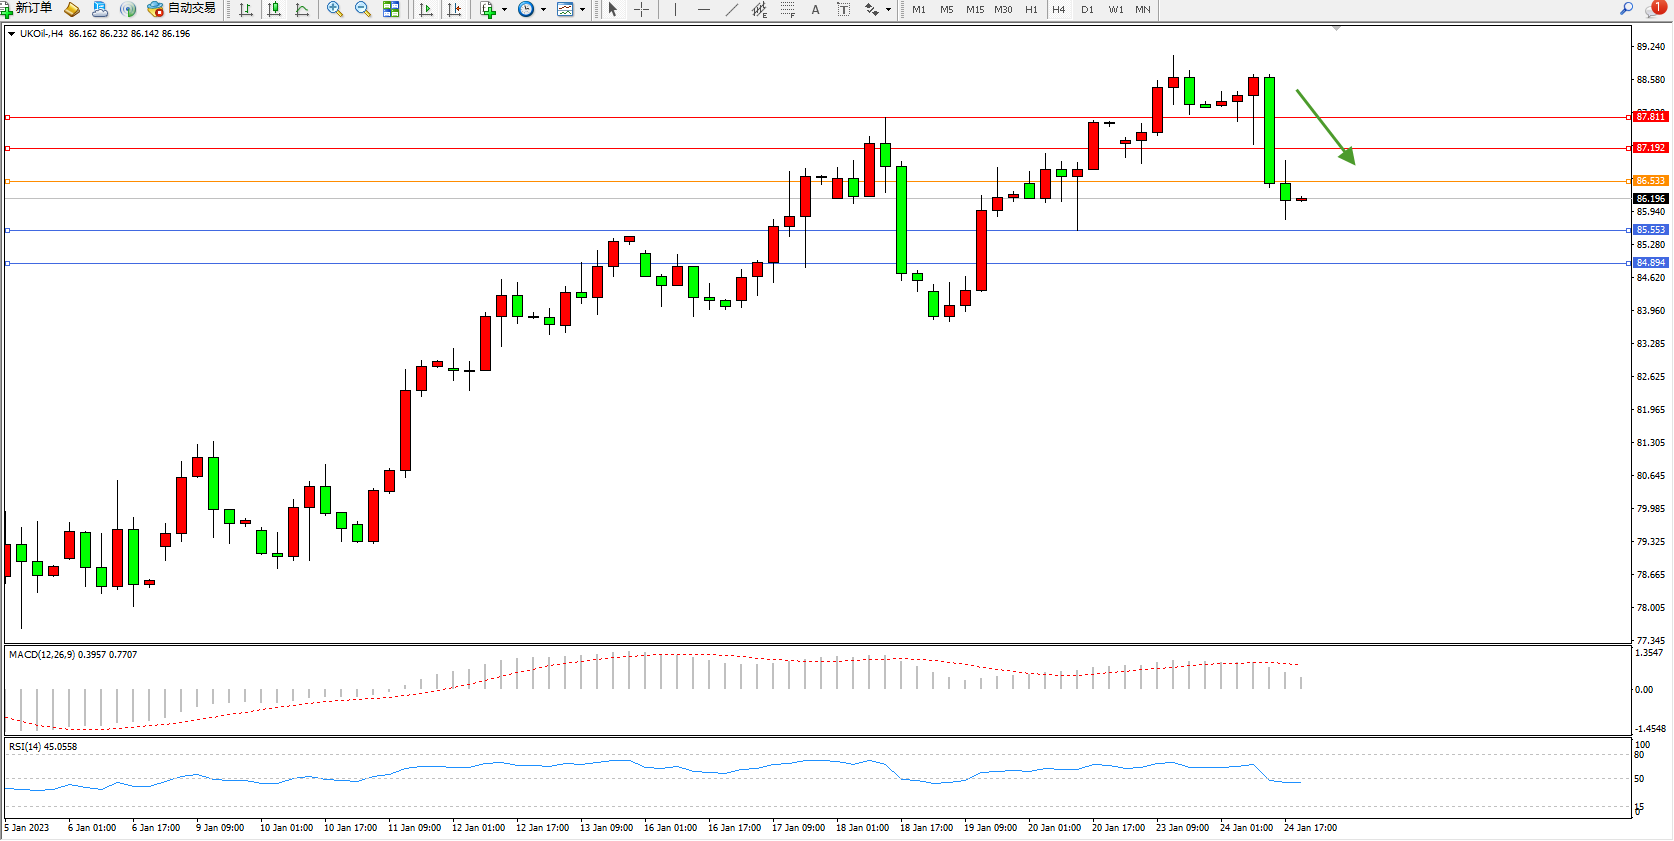This screenshot has height=841, width=1674.
Task: Select the Crosshair tool
Action: (642, 9)
